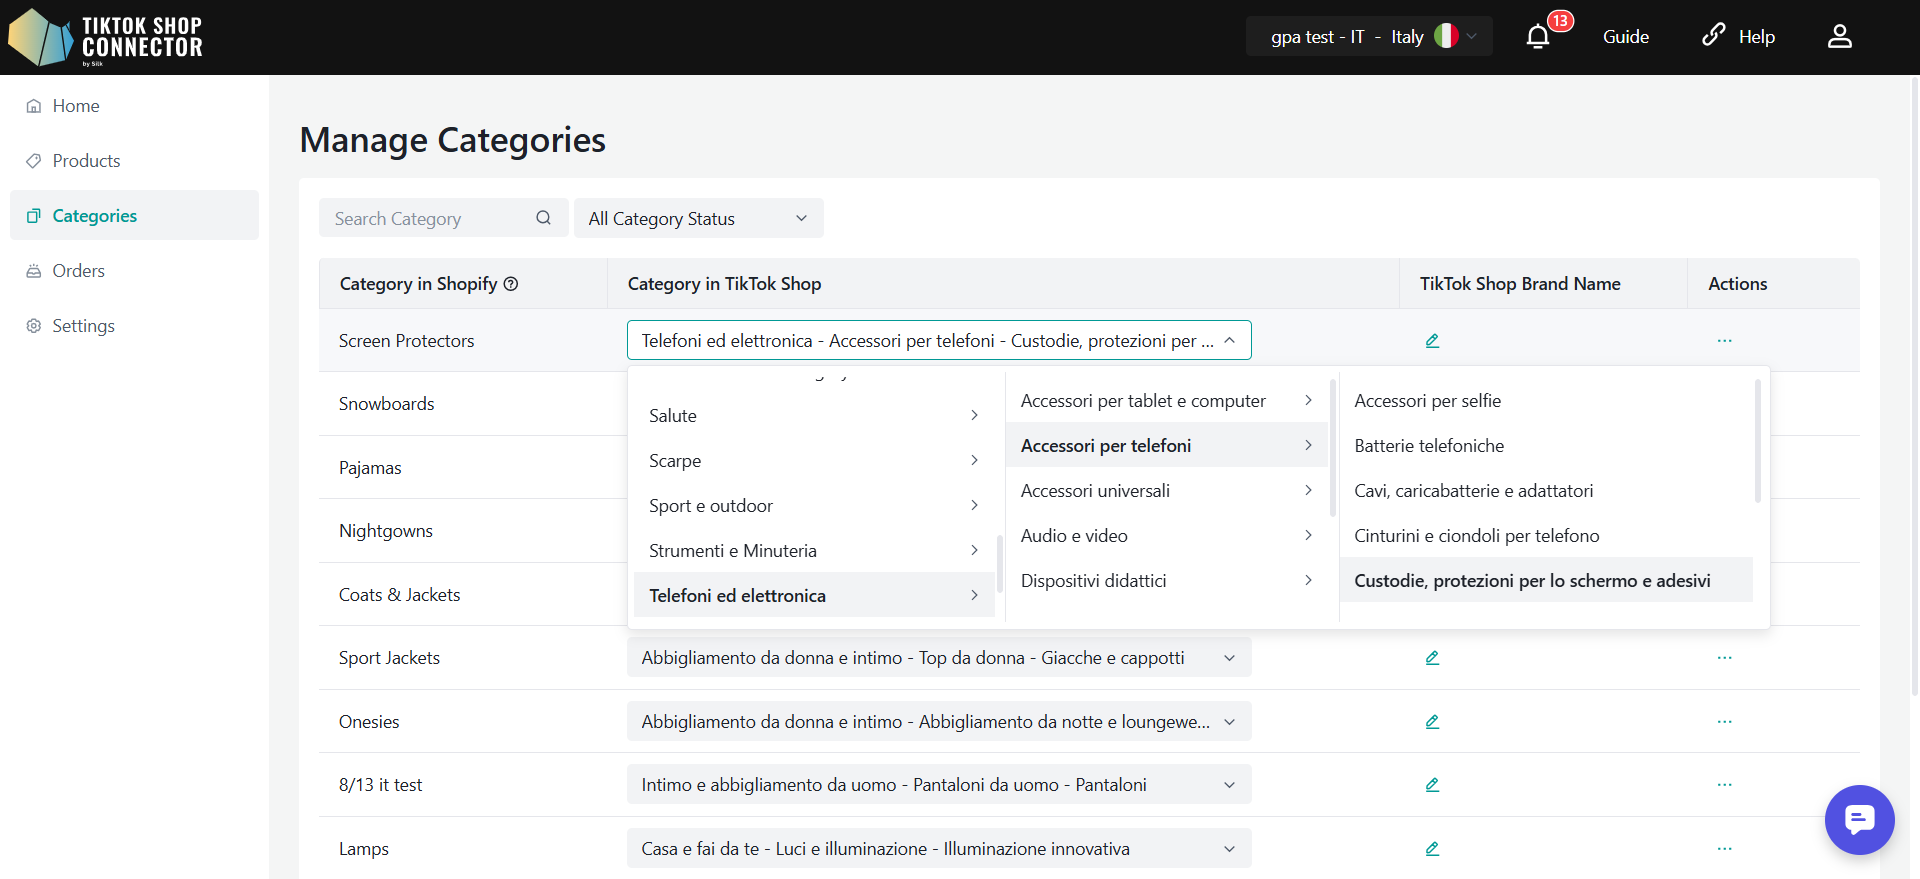Open actions menu for Sport Jackets row

(x=1724, y=658)
